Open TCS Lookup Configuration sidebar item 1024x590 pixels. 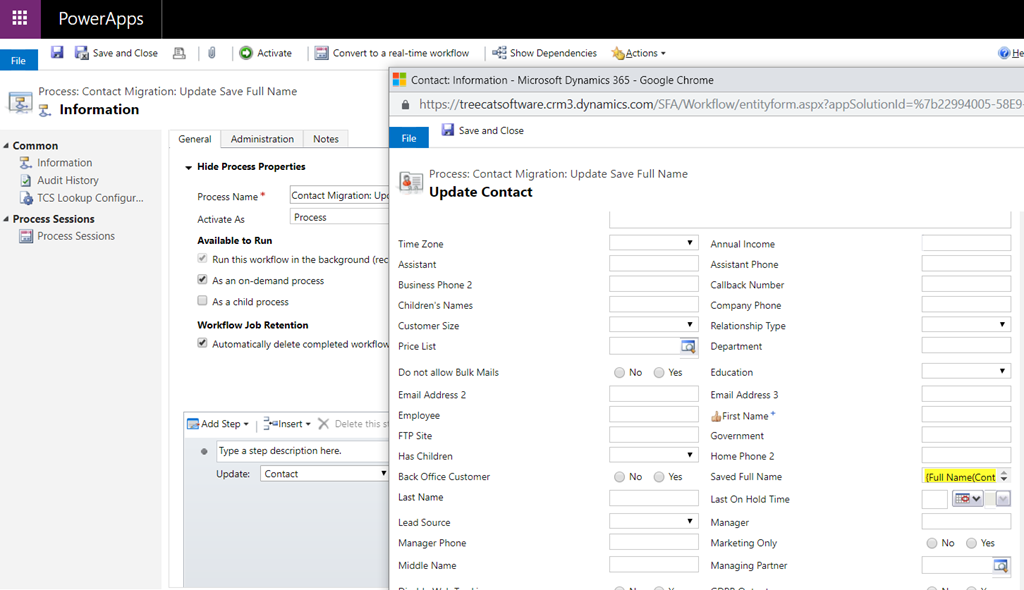89,198
